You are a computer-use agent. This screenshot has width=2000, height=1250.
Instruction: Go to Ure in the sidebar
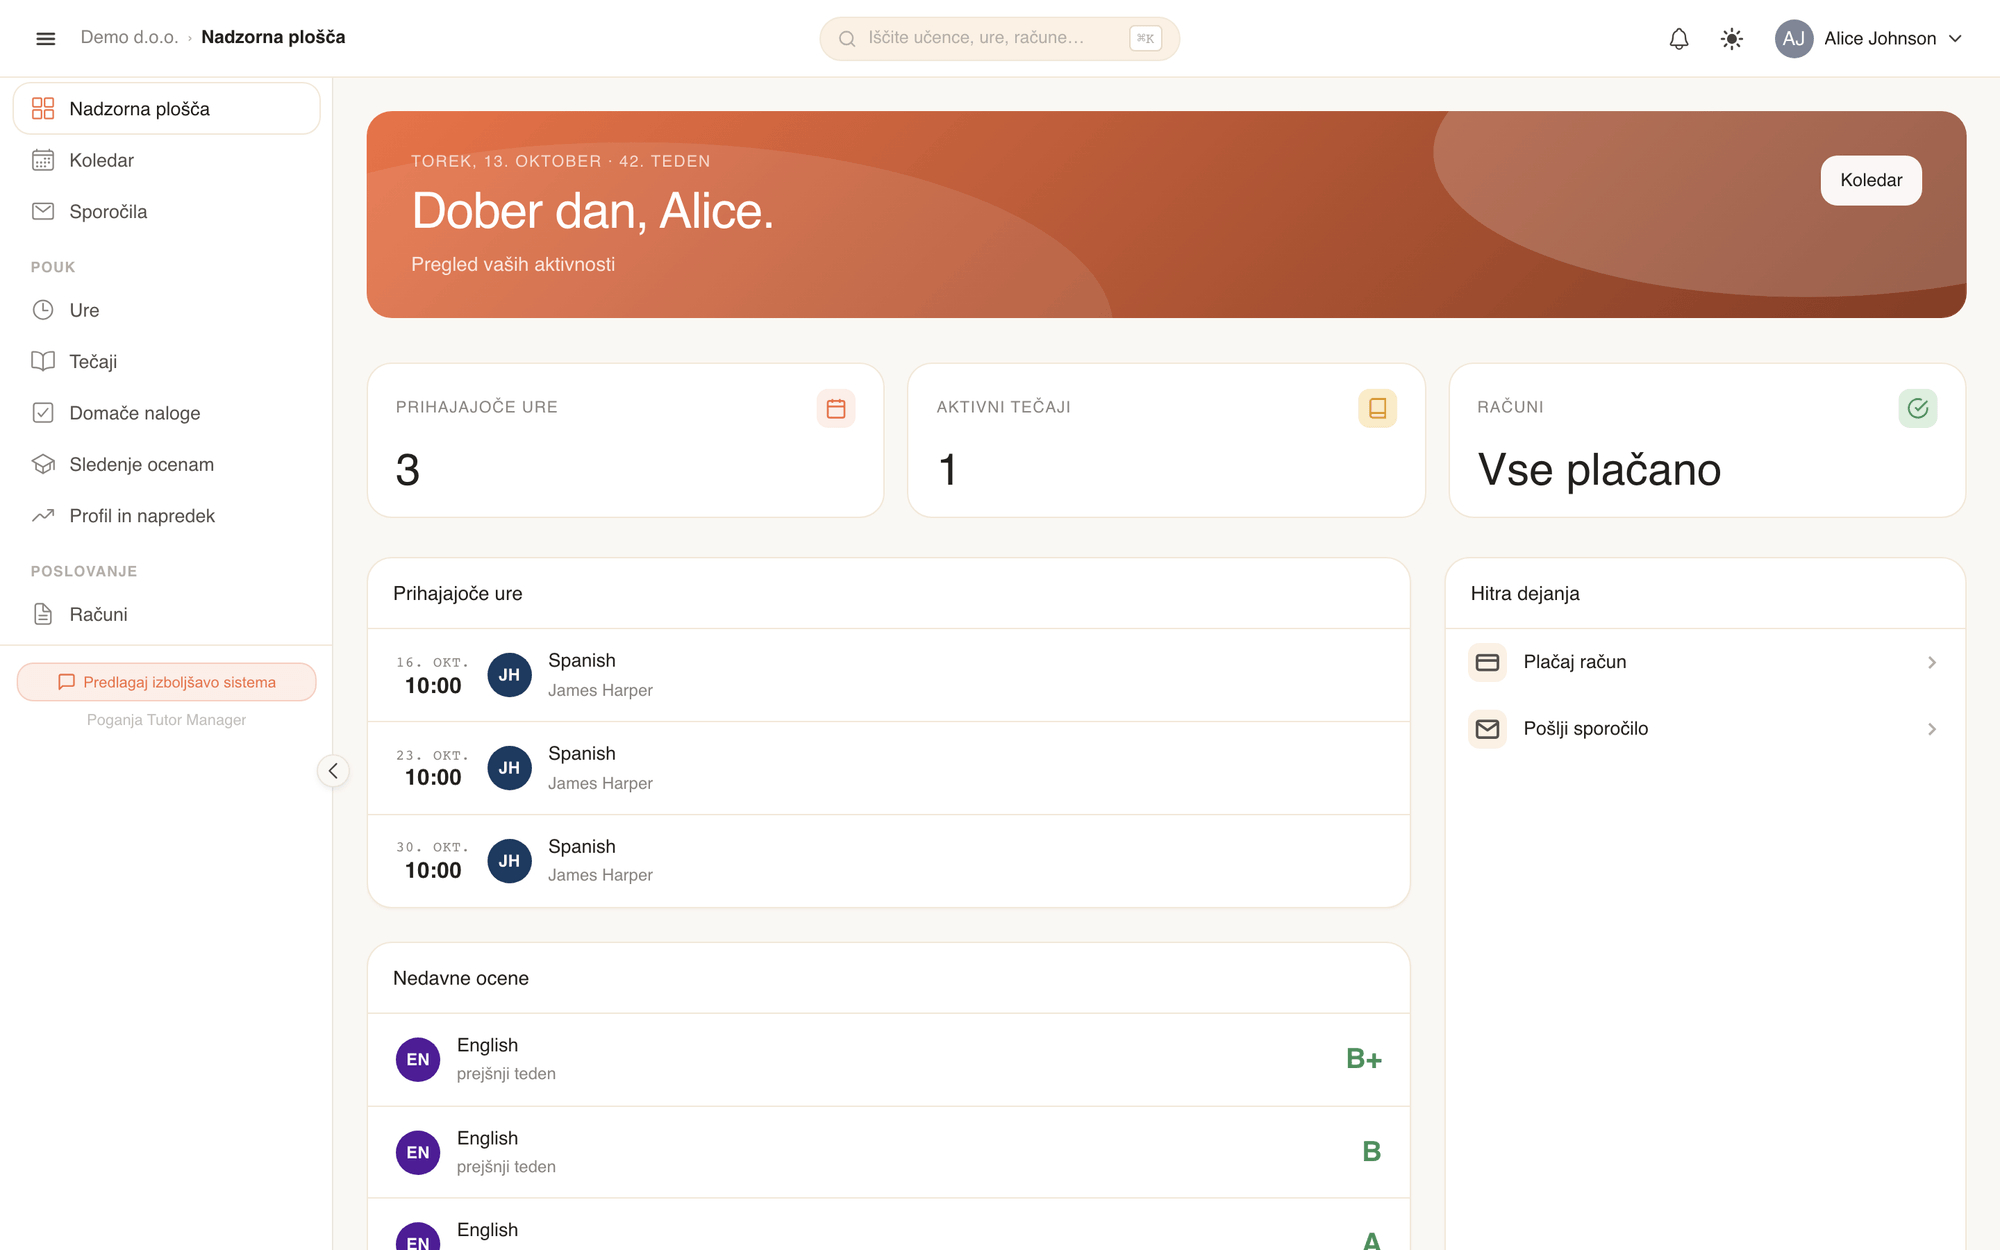(x=166, y=310)
